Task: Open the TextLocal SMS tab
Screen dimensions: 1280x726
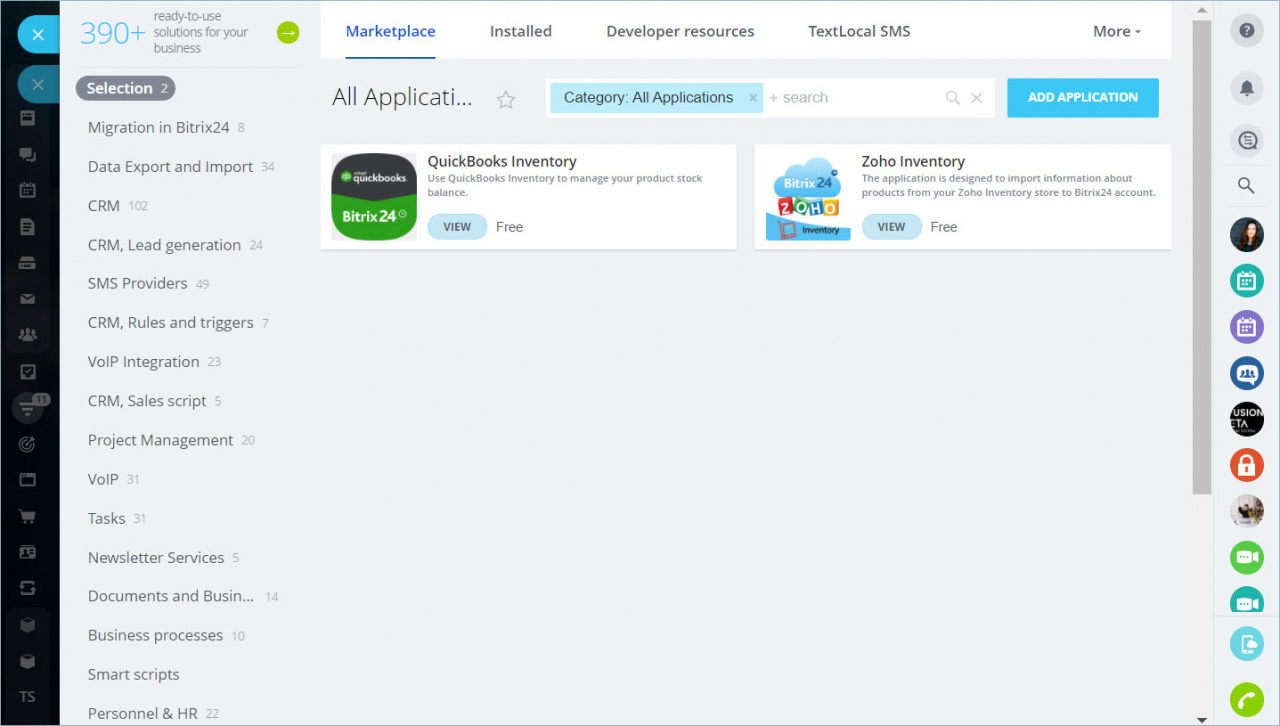Action: point(859,31)
